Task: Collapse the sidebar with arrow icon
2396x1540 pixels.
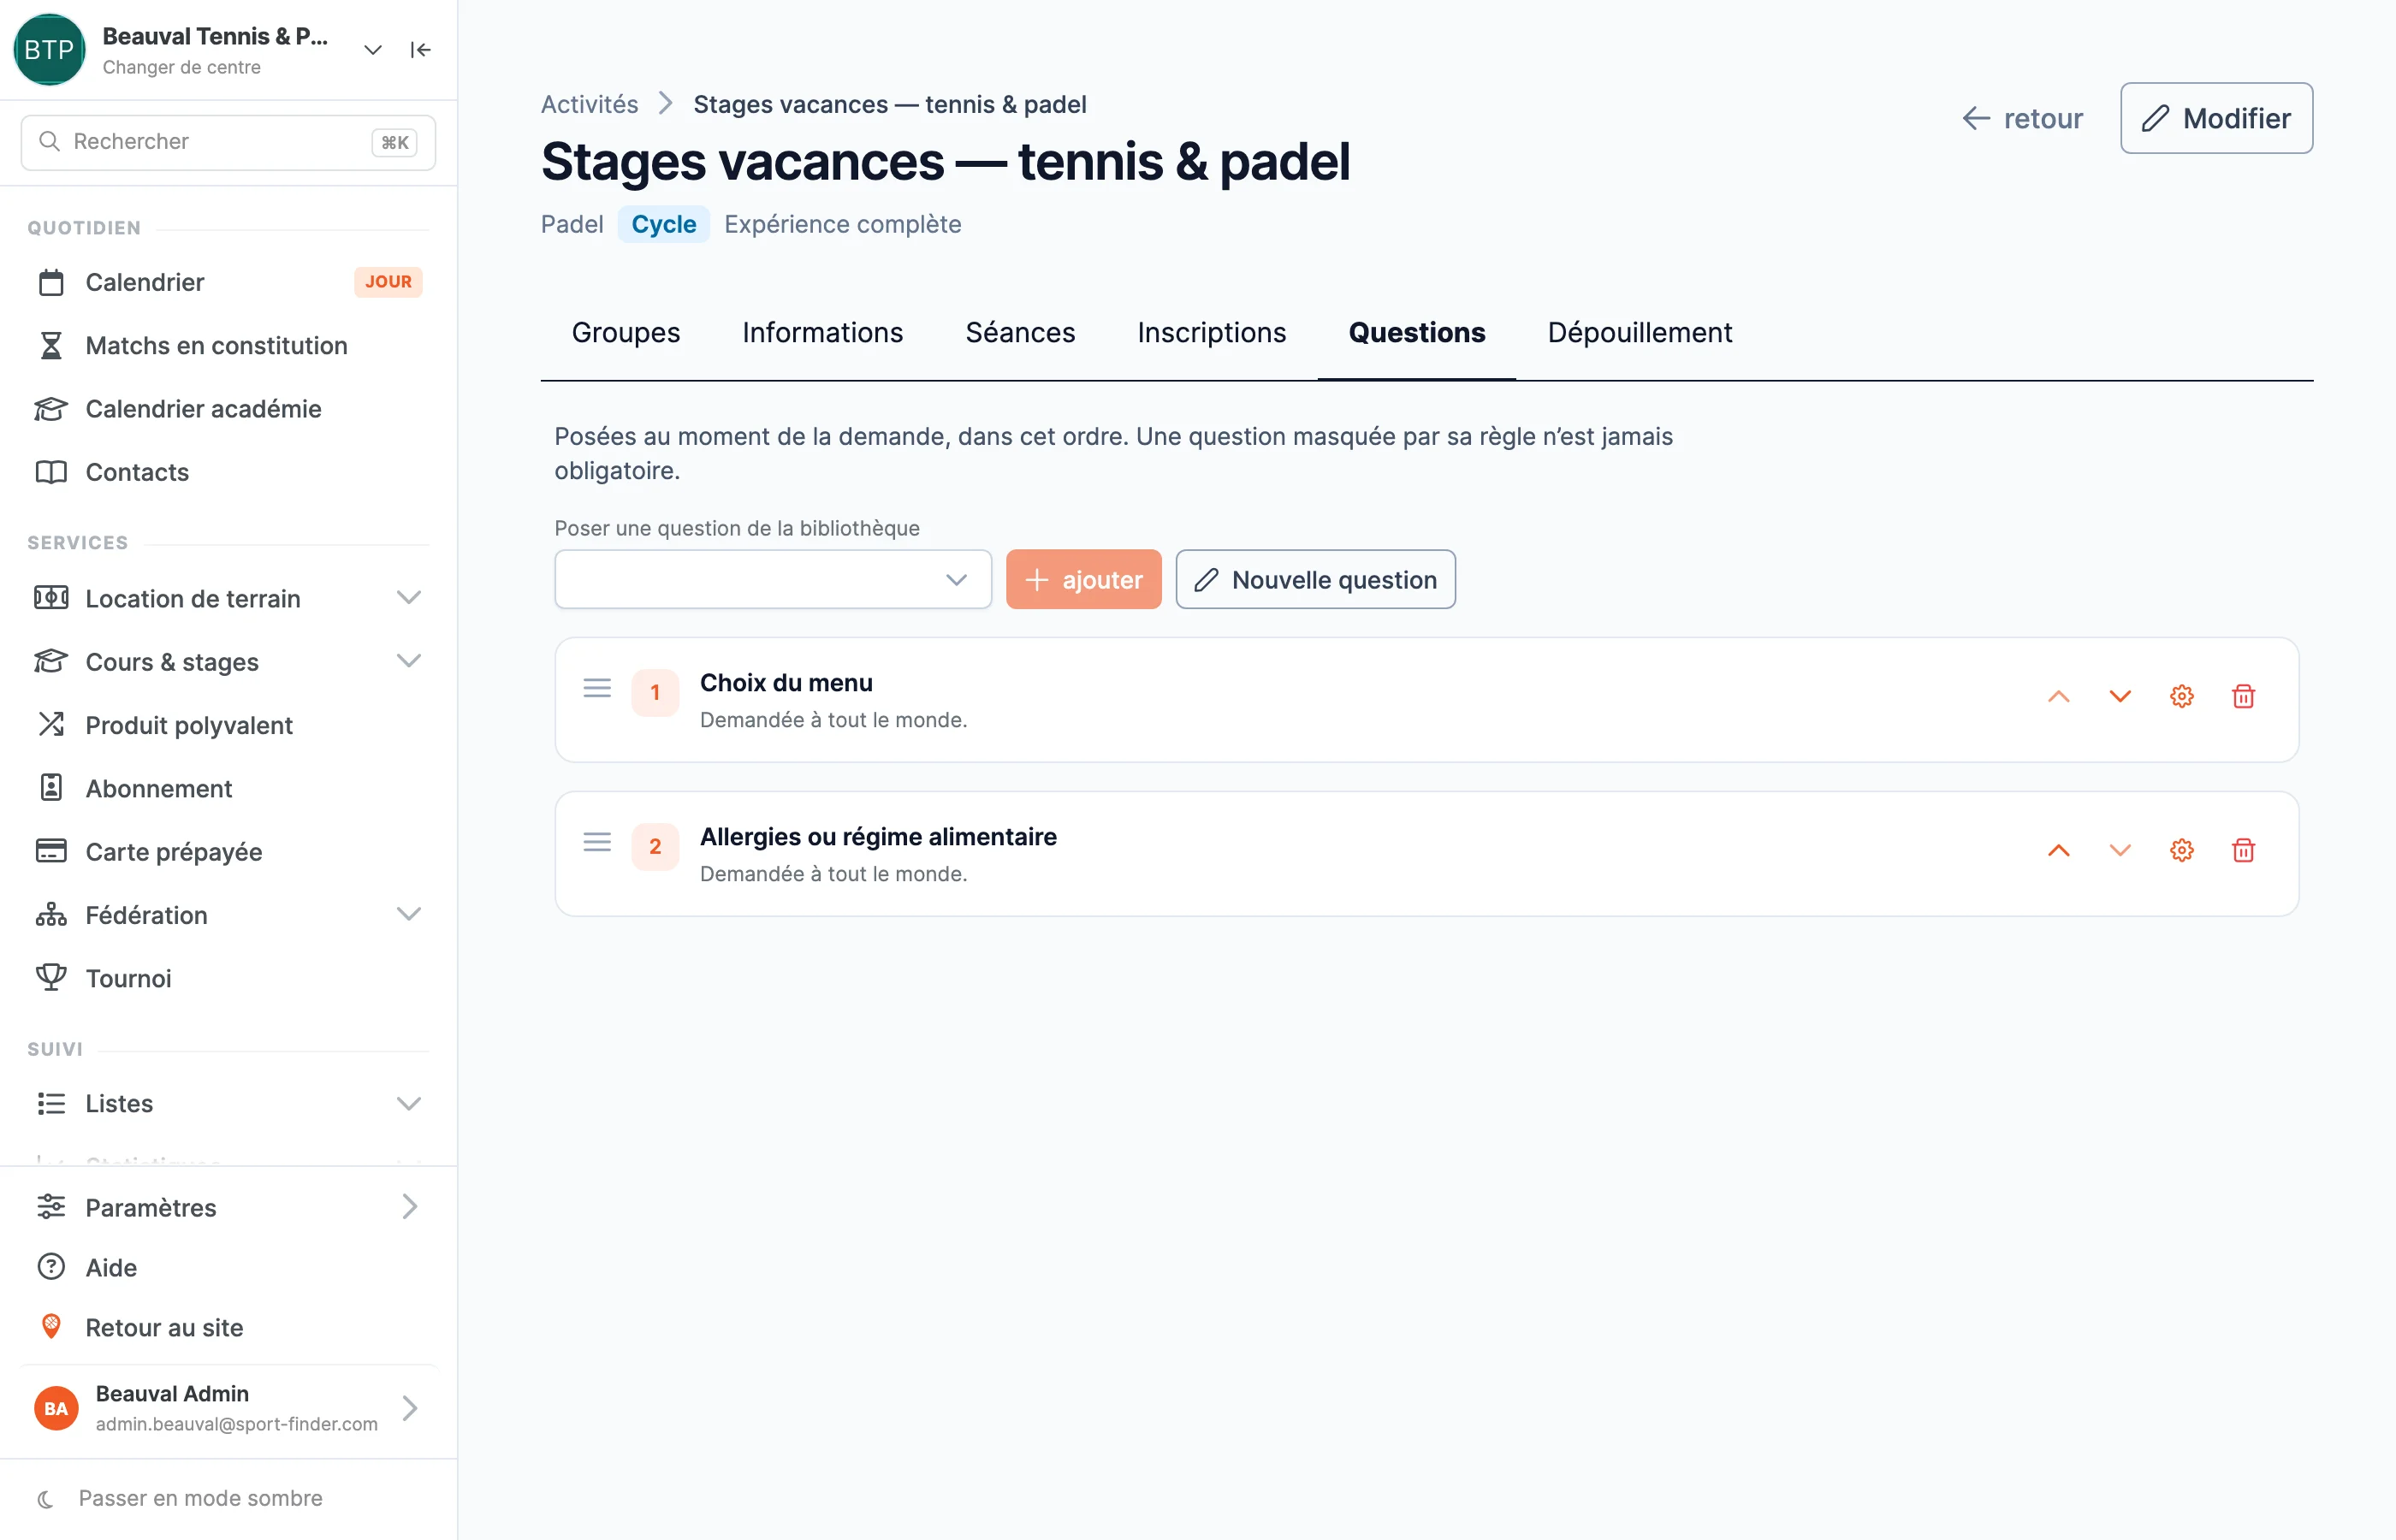Action: tap(421, 50)
